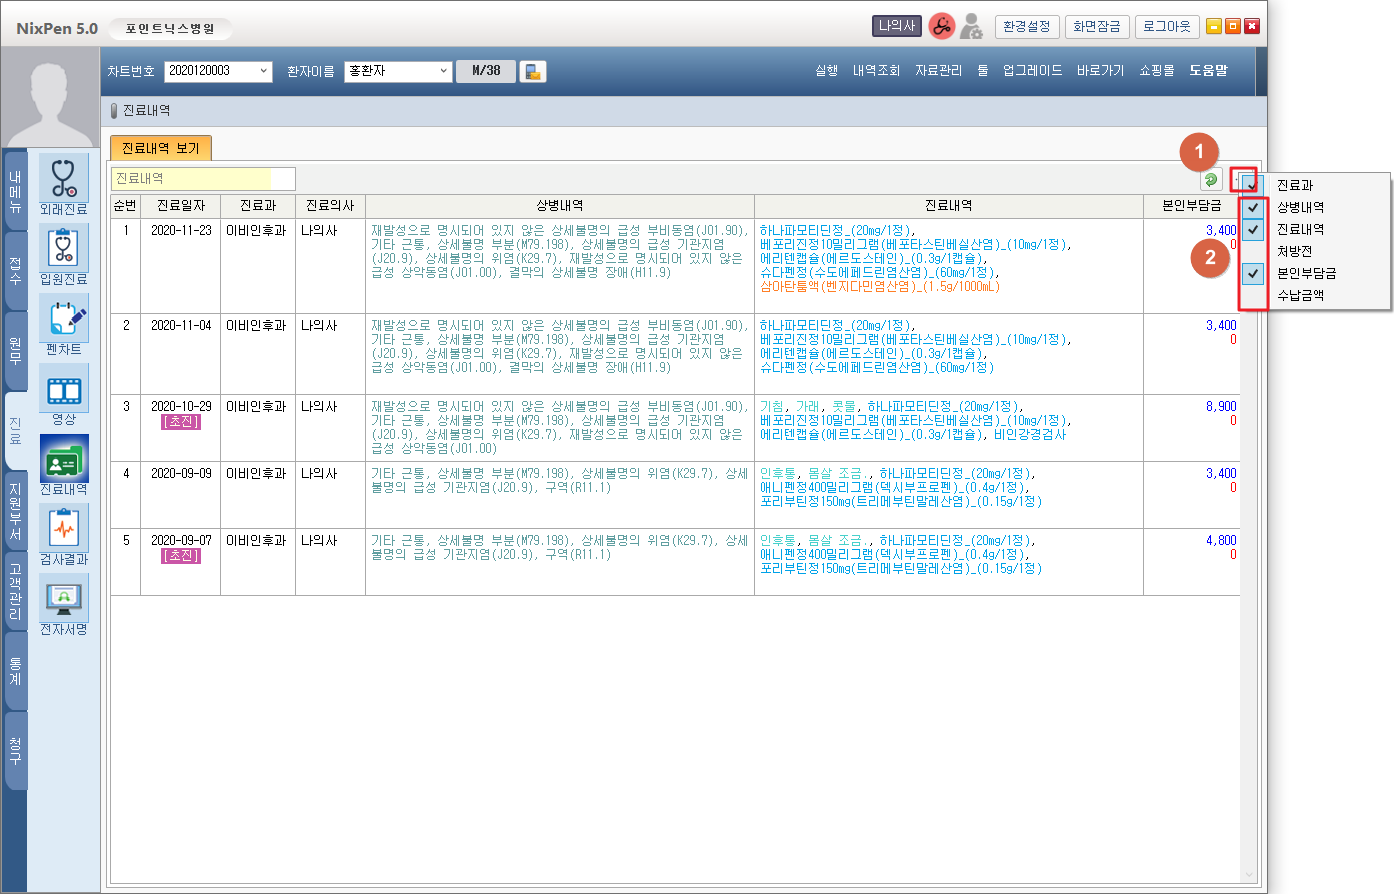Click the green refresh icon above table
Image resolution: width=1394 pixels, height=894 pixels.
tap(1211, 180)
